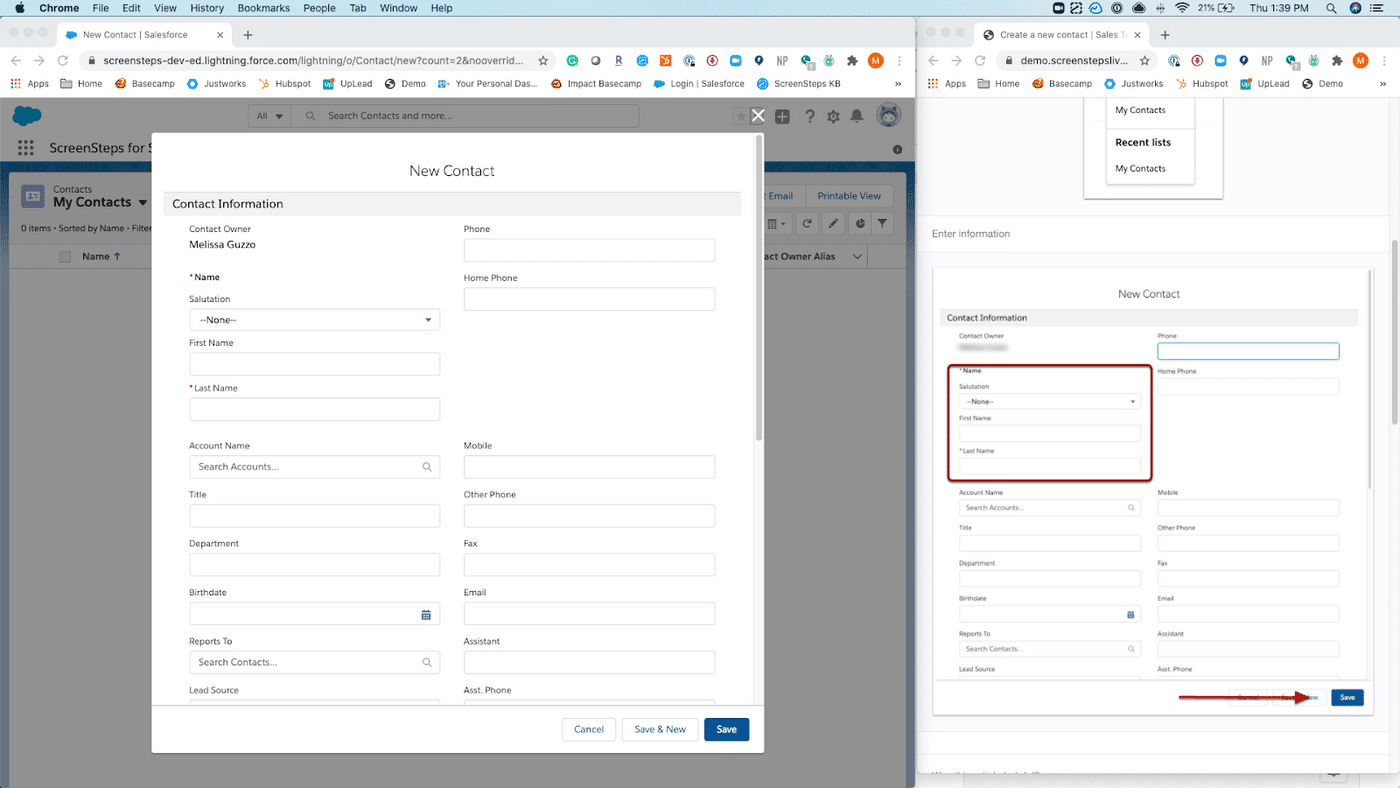Open Salesforce help question mark icon
The height and width of the screenshot is (788, 1400).
click(x=809, y=116)
